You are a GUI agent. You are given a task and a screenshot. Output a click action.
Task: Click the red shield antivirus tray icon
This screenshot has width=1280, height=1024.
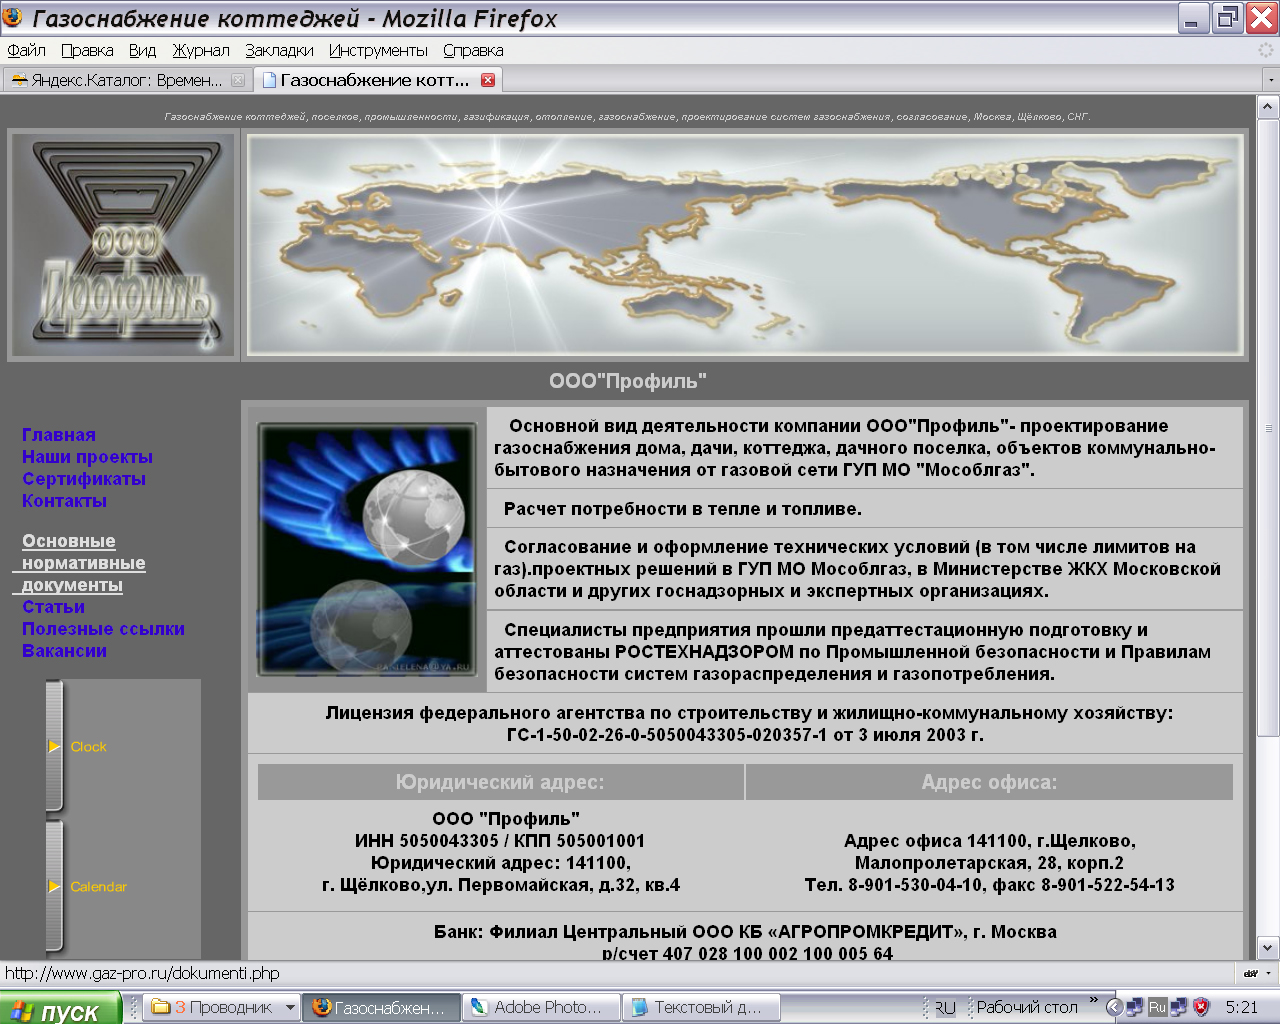(x=1201, y=1007)
